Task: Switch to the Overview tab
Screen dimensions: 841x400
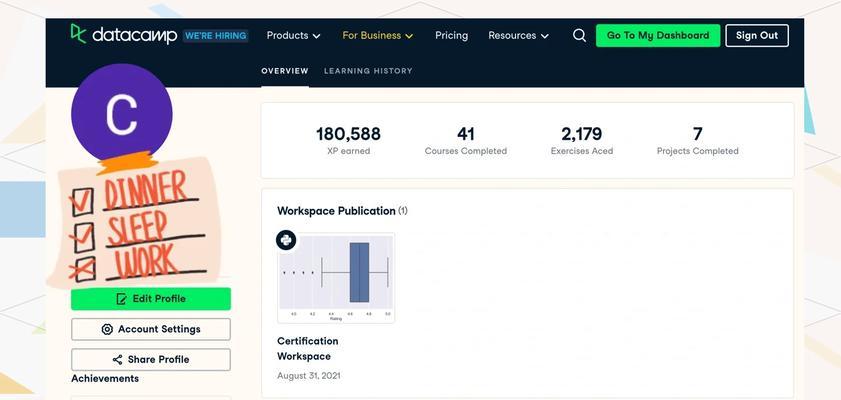Action: (285, 71)
